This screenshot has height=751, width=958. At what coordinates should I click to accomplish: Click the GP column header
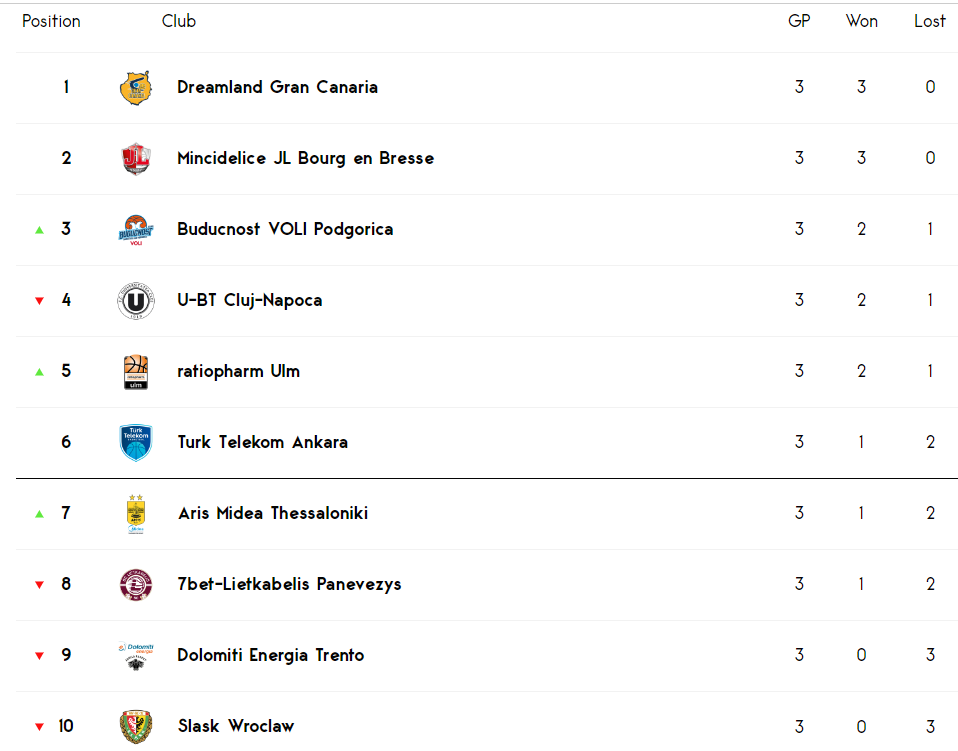click(799, 21)
